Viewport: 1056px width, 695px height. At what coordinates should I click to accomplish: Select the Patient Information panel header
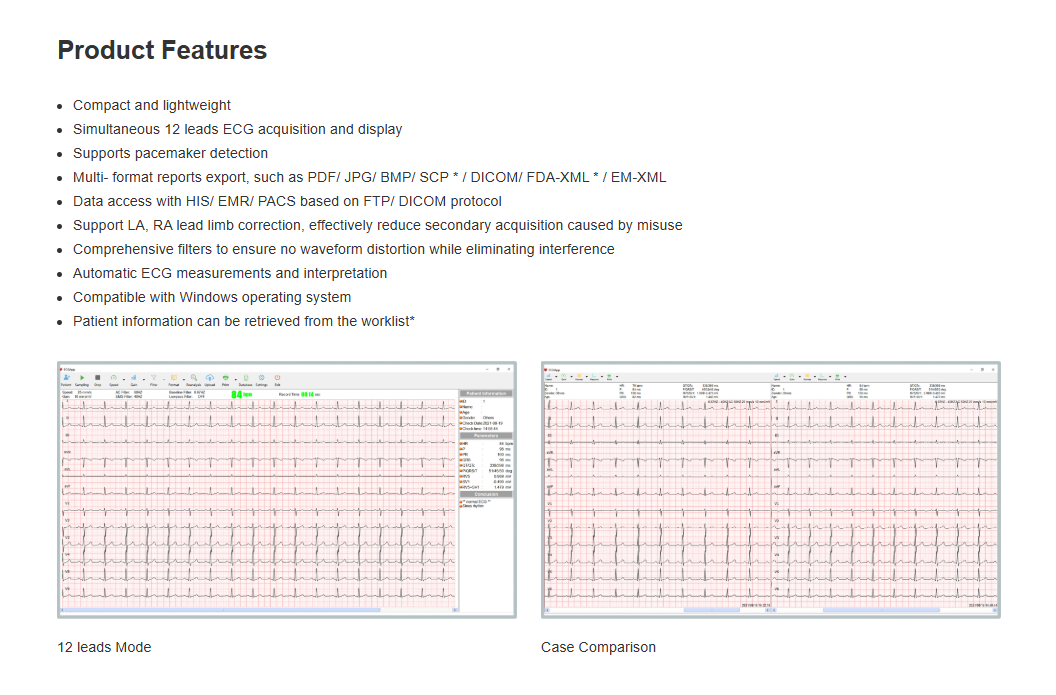point(486,393)
